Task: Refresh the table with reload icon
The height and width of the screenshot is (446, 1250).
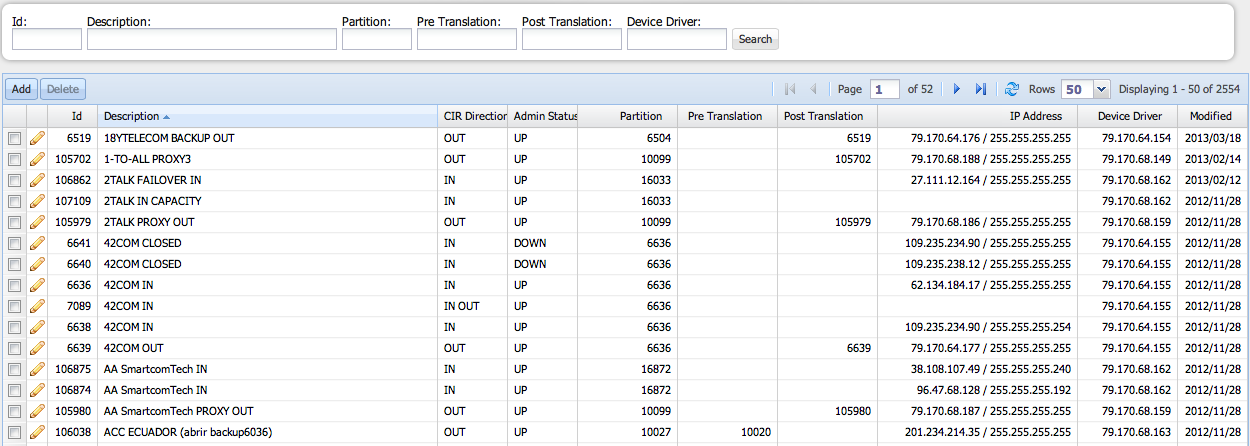Action: pos(1012,89)
